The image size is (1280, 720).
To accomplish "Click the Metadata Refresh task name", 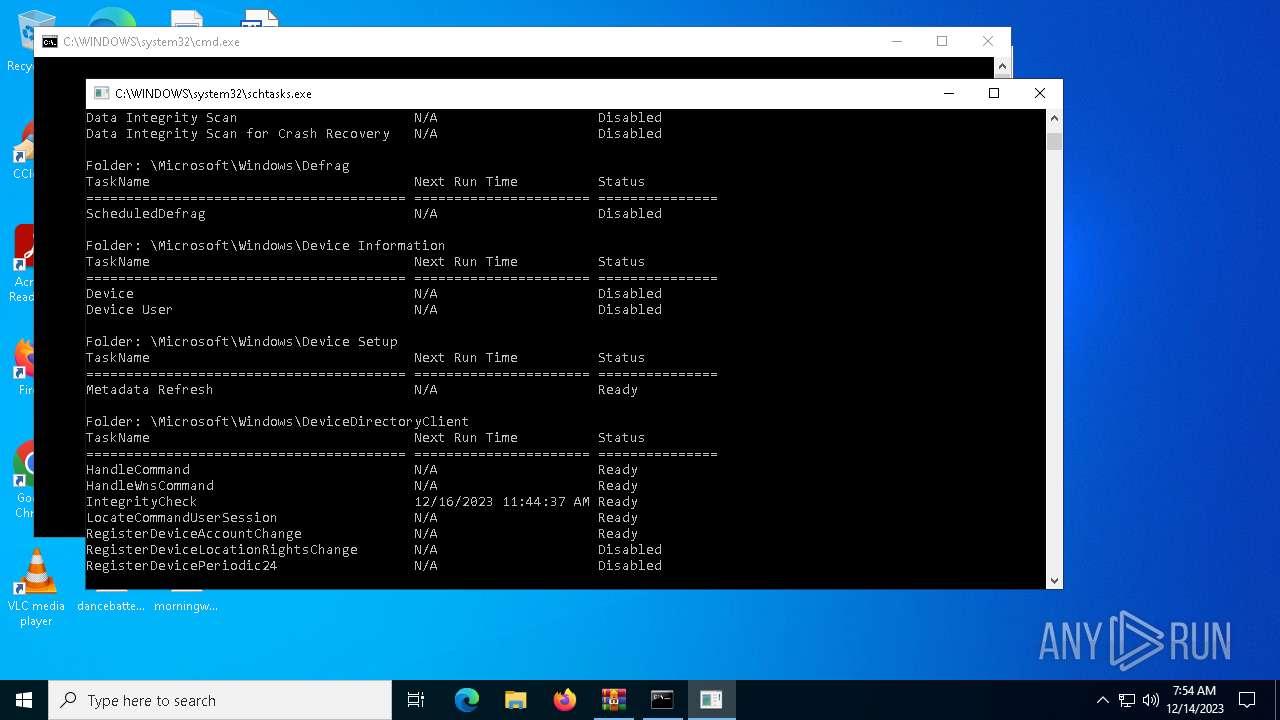I will coord(149,389).
